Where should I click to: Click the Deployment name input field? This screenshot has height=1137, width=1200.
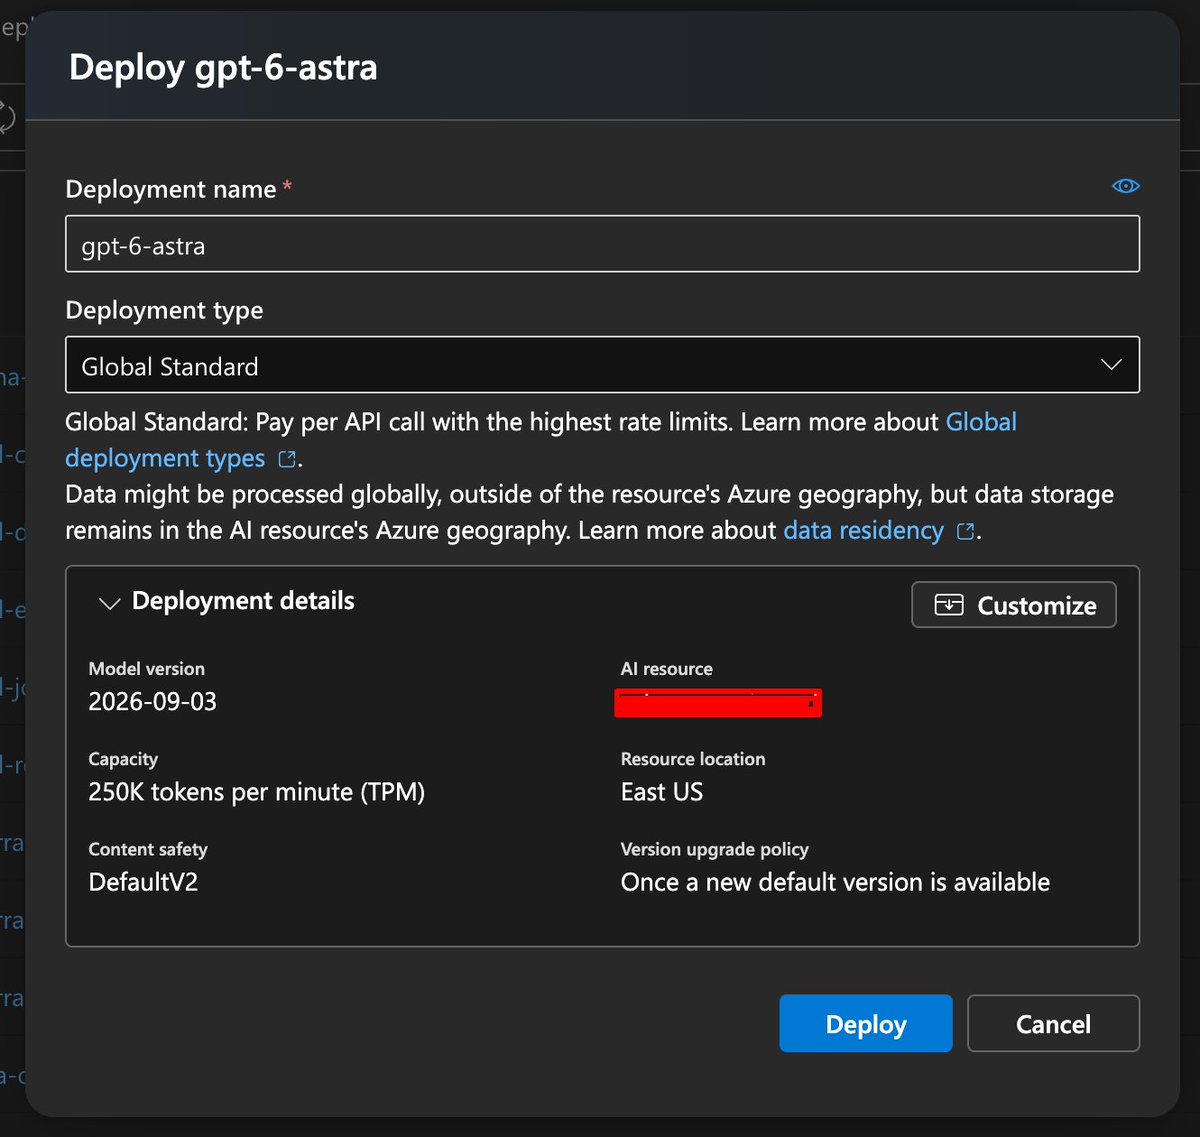602,244
